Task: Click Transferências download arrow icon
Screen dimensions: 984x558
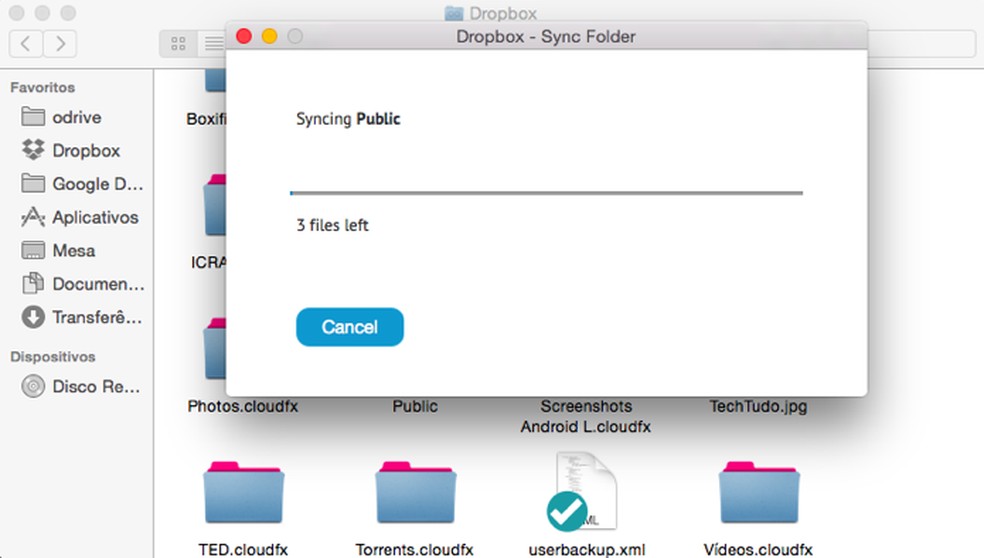Action: click(33, 317)
